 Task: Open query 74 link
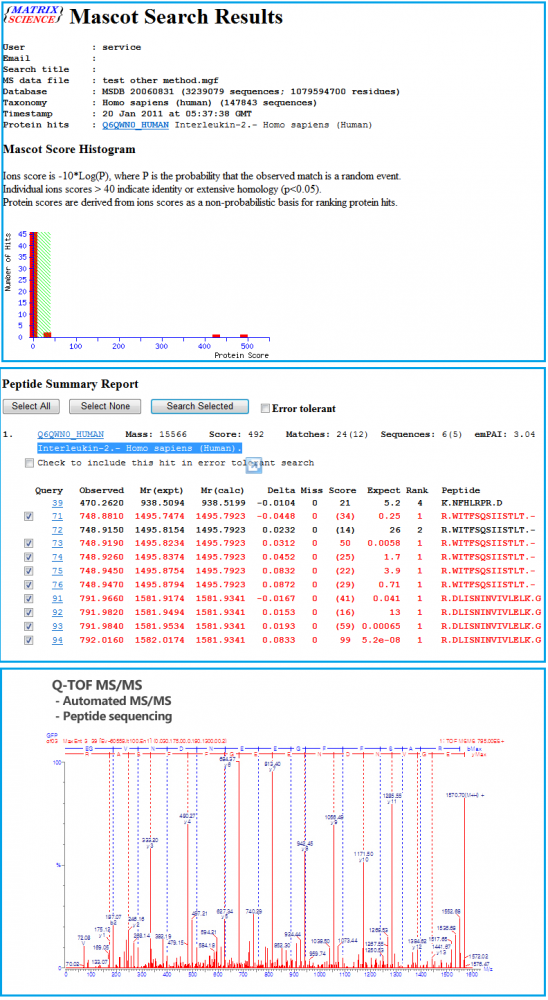pyautogui.click(x=57, y=556)
